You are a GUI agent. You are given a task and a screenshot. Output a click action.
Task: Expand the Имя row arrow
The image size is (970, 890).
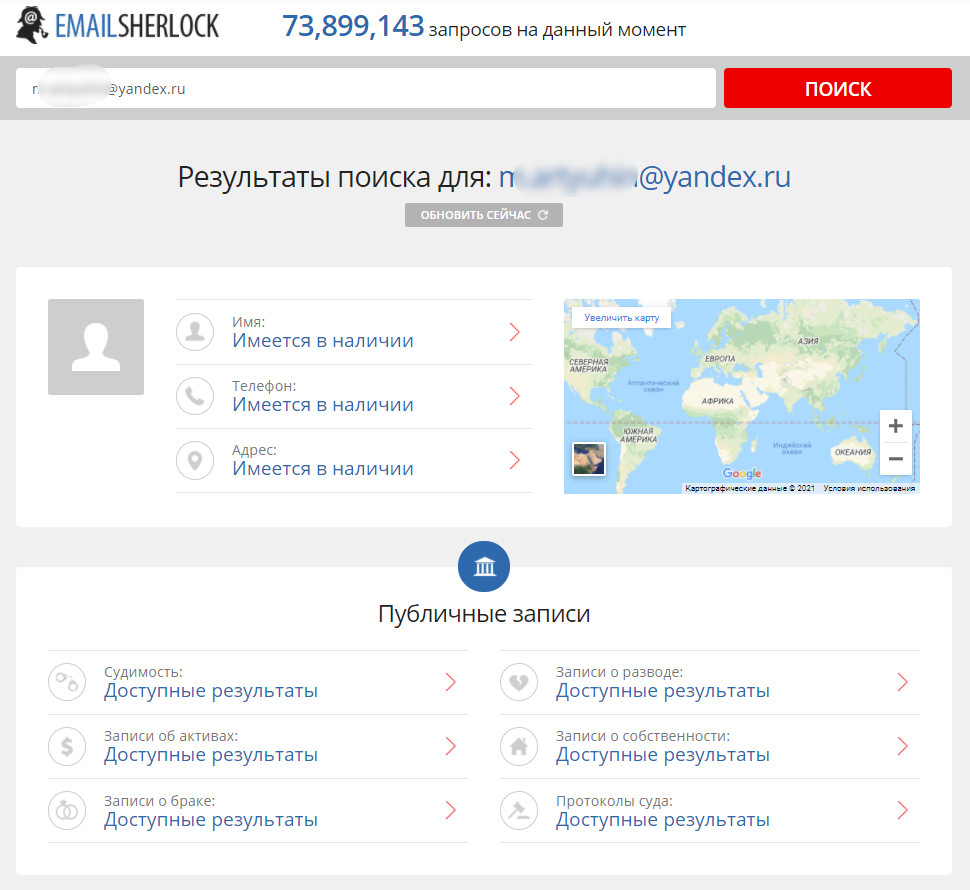(515, 332)
